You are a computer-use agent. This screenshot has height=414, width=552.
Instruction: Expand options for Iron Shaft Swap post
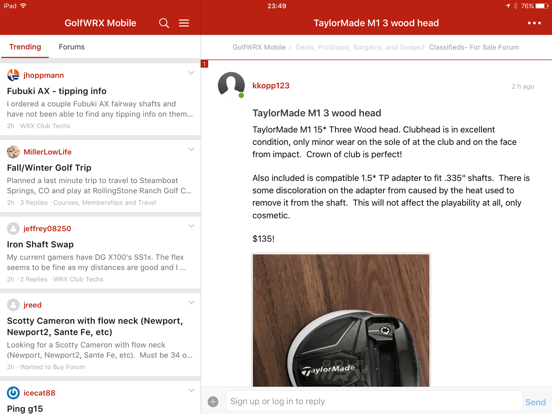click(191, 226)
